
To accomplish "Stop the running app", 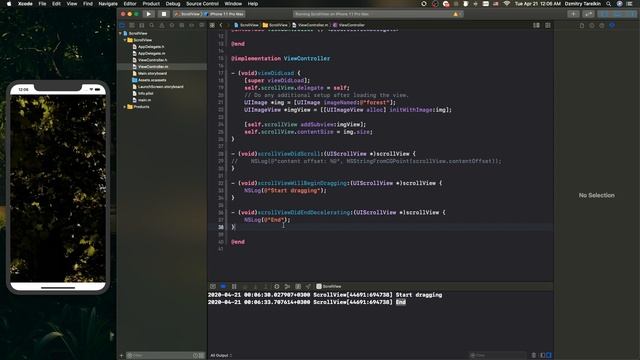I will coord(164,14).
